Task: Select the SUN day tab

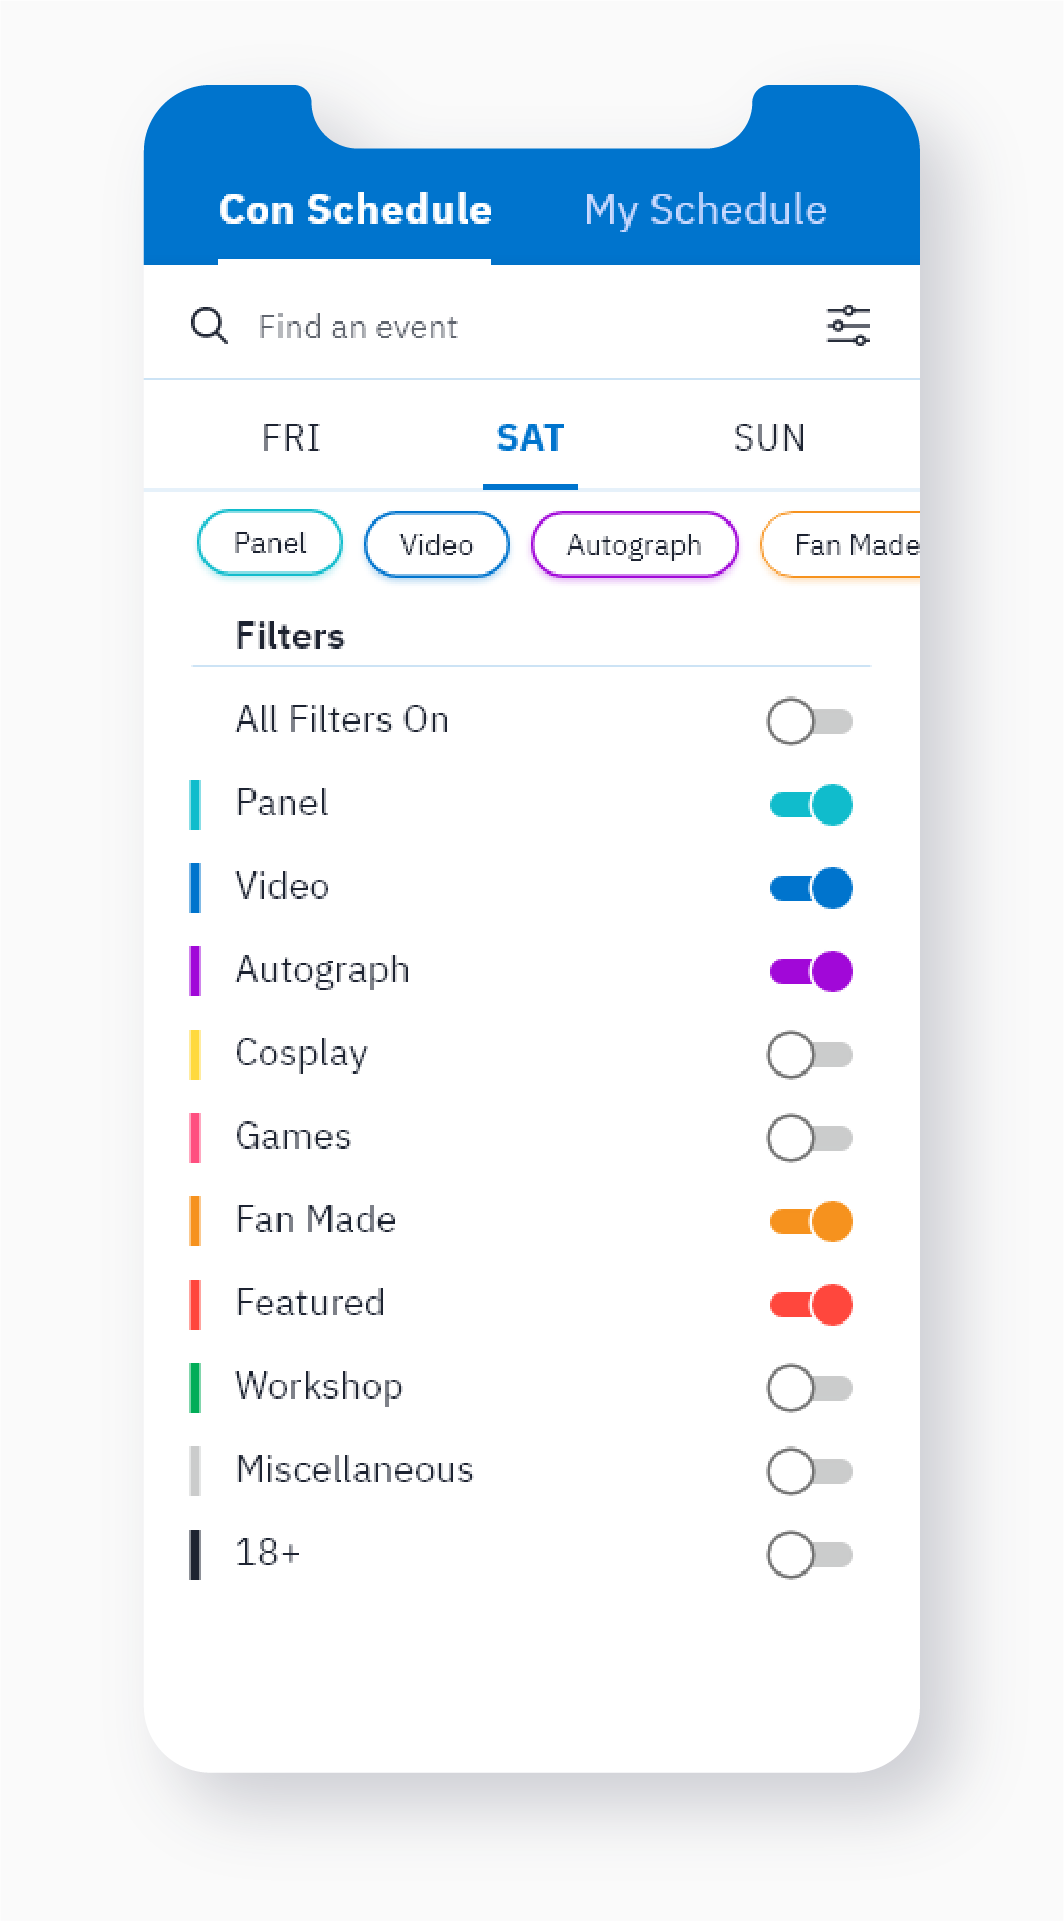Action: pyautogui.click(x=769, y=438)
